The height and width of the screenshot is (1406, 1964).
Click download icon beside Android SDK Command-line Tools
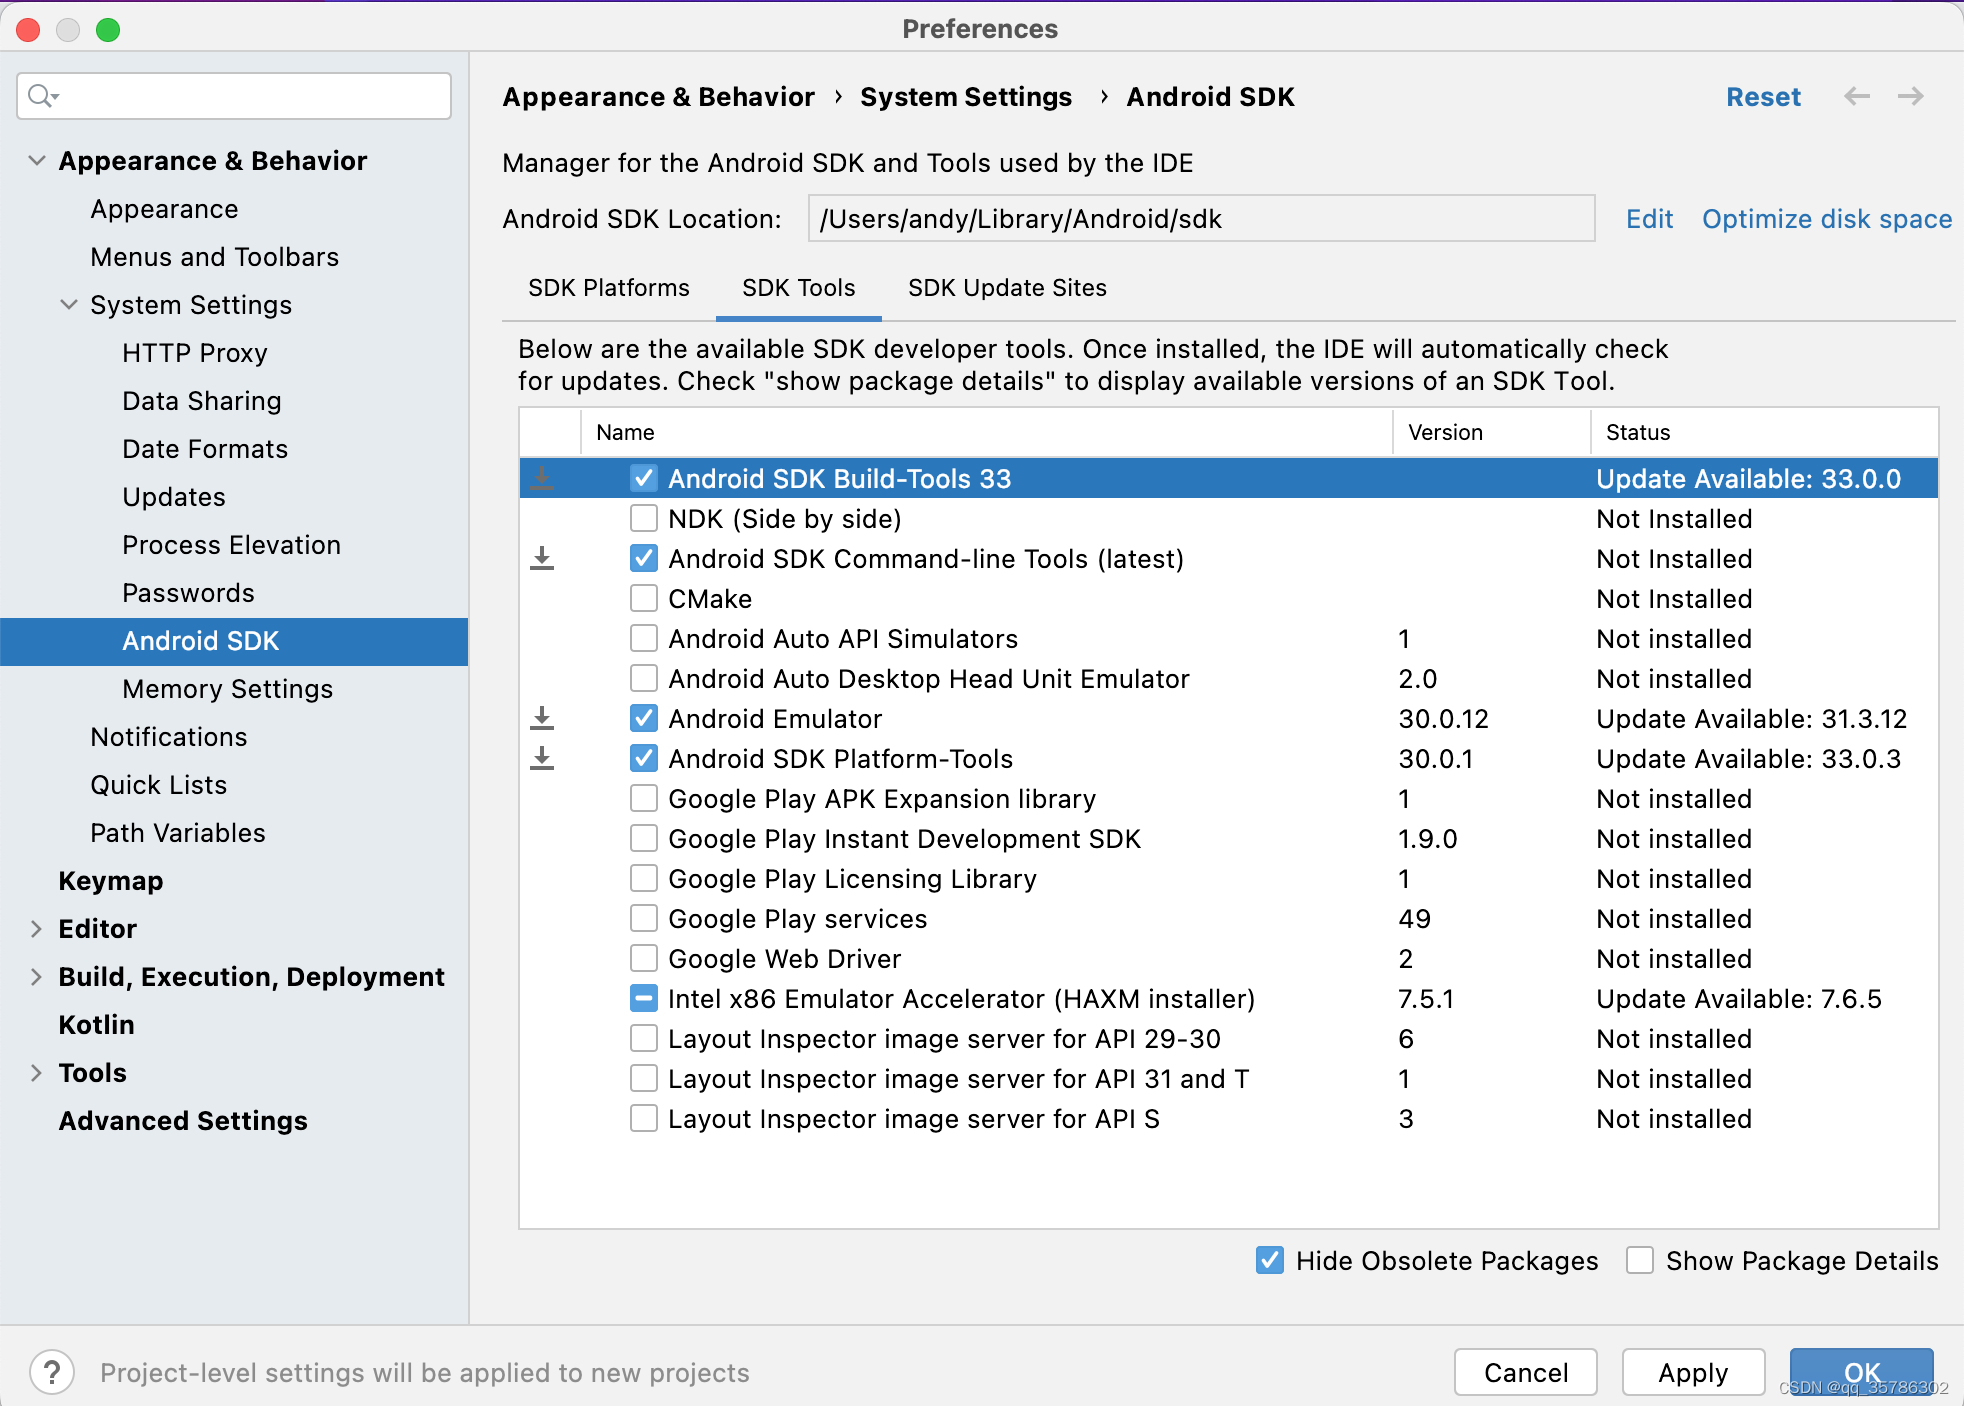pos(543,558)
